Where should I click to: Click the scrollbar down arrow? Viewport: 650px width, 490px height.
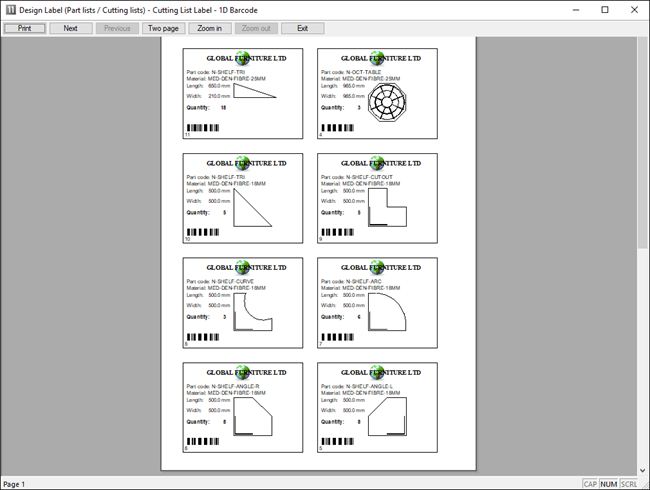(643, 470)
